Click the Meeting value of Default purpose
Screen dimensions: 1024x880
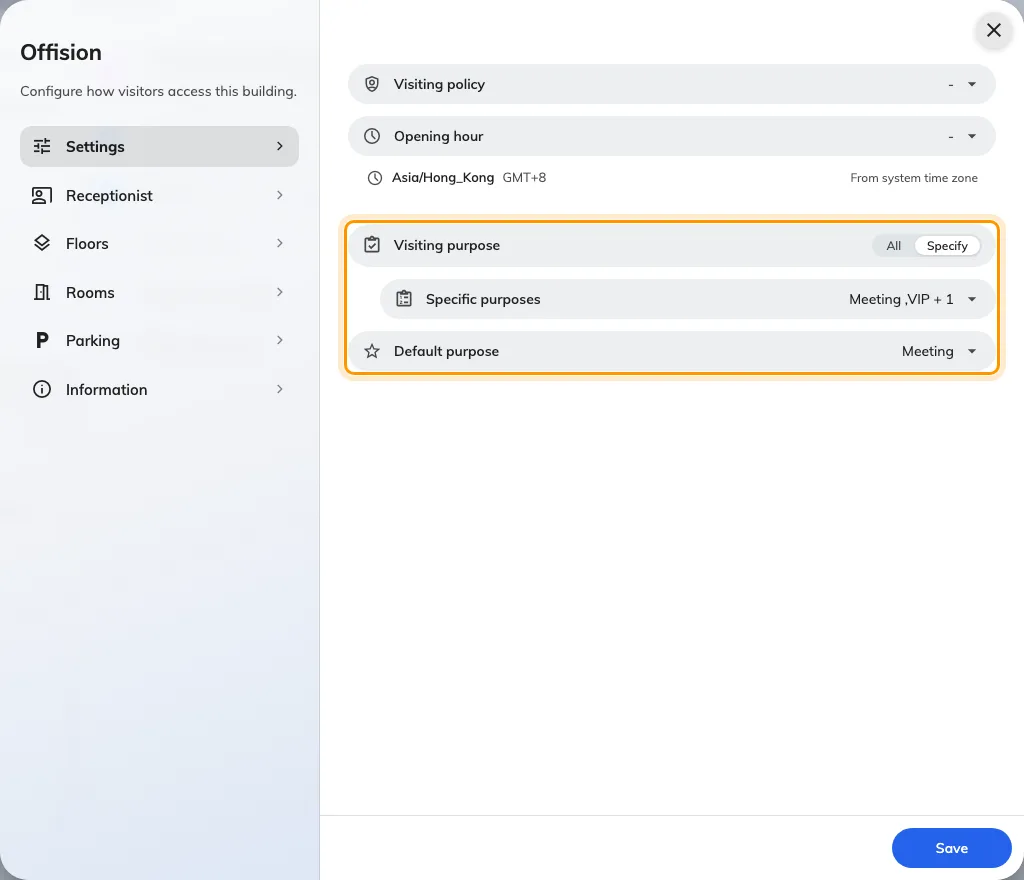tap(927, 351)
